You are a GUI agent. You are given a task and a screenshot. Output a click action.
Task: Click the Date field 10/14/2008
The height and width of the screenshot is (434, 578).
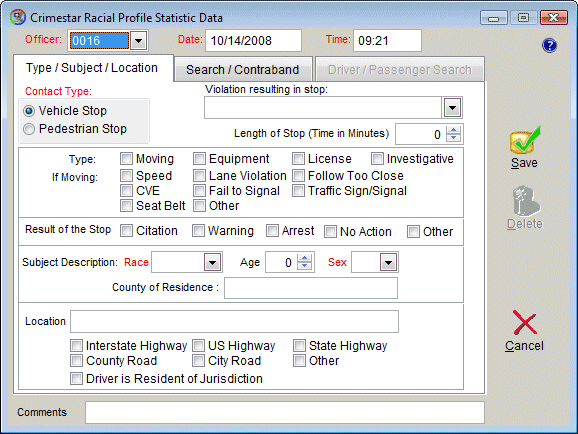pos(253,41)
